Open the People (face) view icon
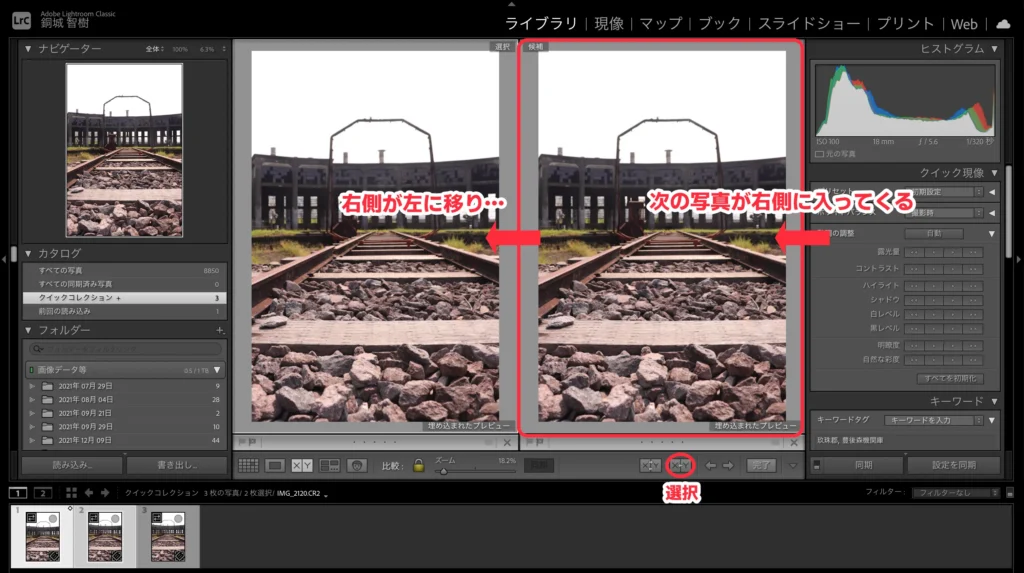 pyautogui.click(x=356, y=465)
